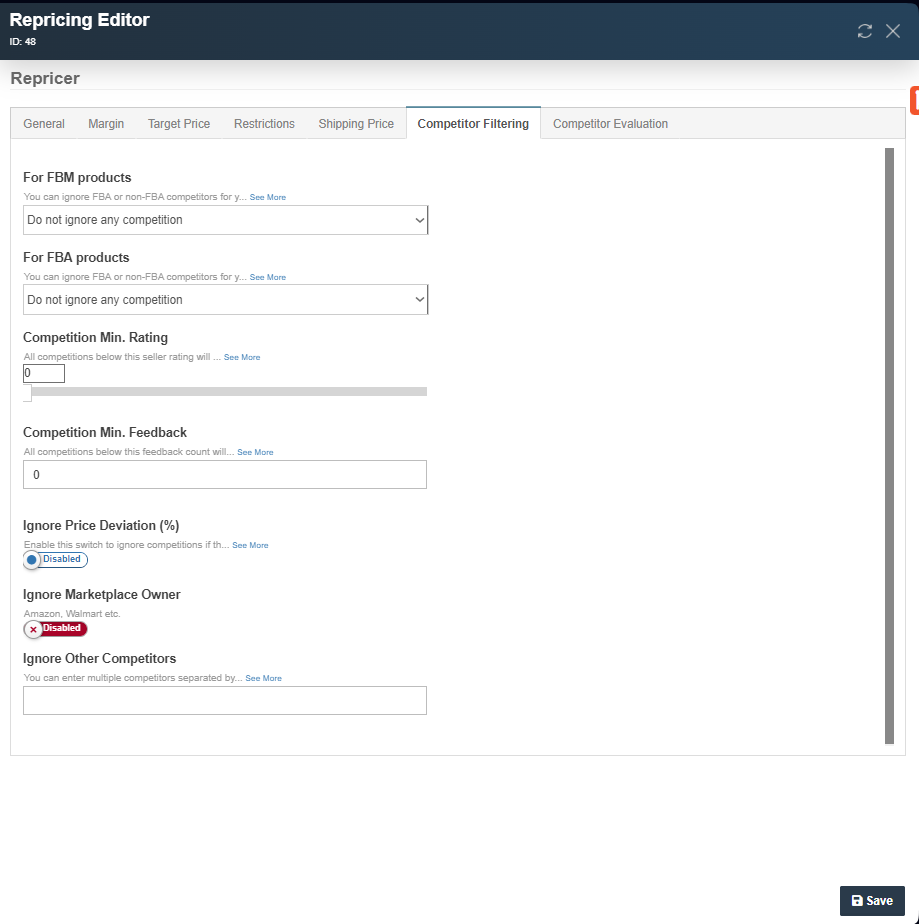Image resolution: width=919 pixels, height=924 pixels.
Task: Expand the For FBA products dropdown
Action: click(226, 300)
